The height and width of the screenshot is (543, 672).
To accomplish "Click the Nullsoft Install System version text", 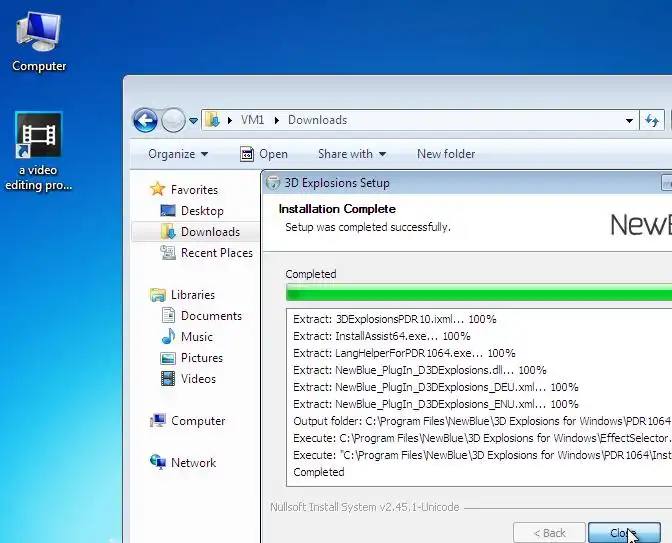I will [364, 507].
